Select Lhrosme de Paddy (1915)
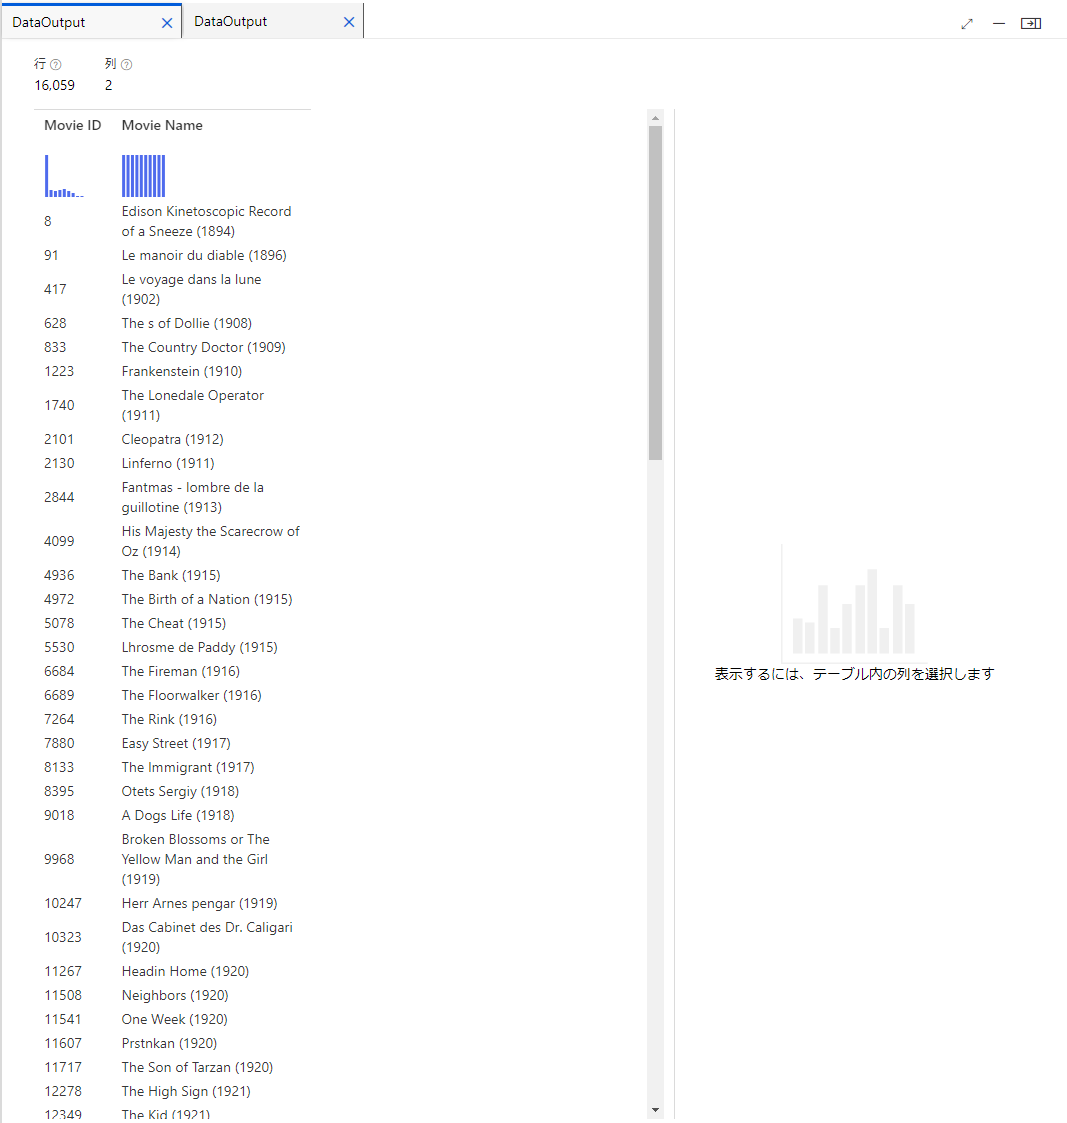 200,647
